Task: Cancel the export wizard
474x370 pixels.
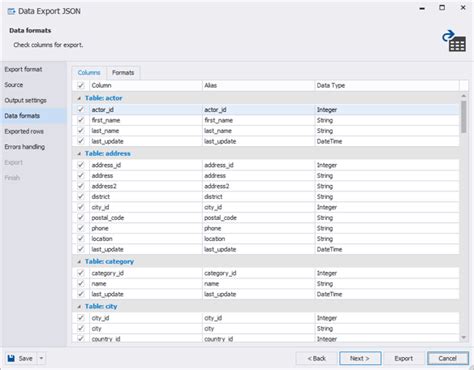Action: 448,358
